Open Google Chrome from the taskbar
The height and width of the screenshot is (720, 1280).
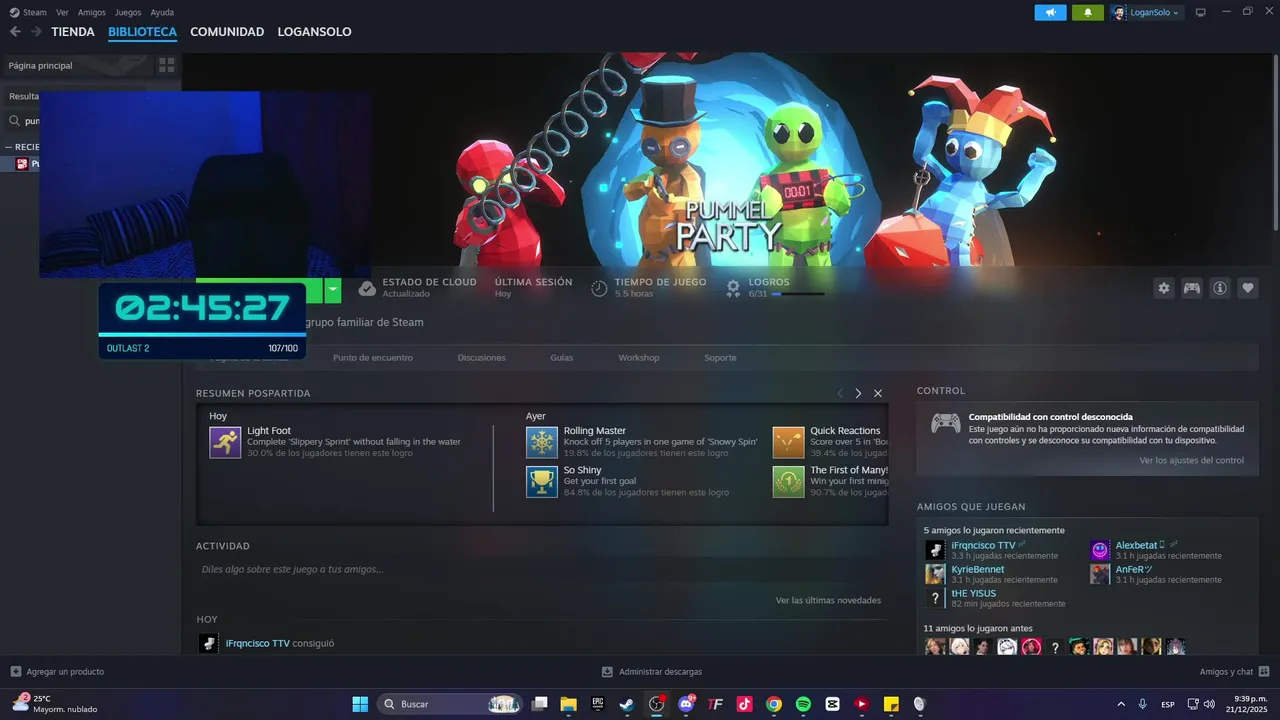tap(774, 704)
